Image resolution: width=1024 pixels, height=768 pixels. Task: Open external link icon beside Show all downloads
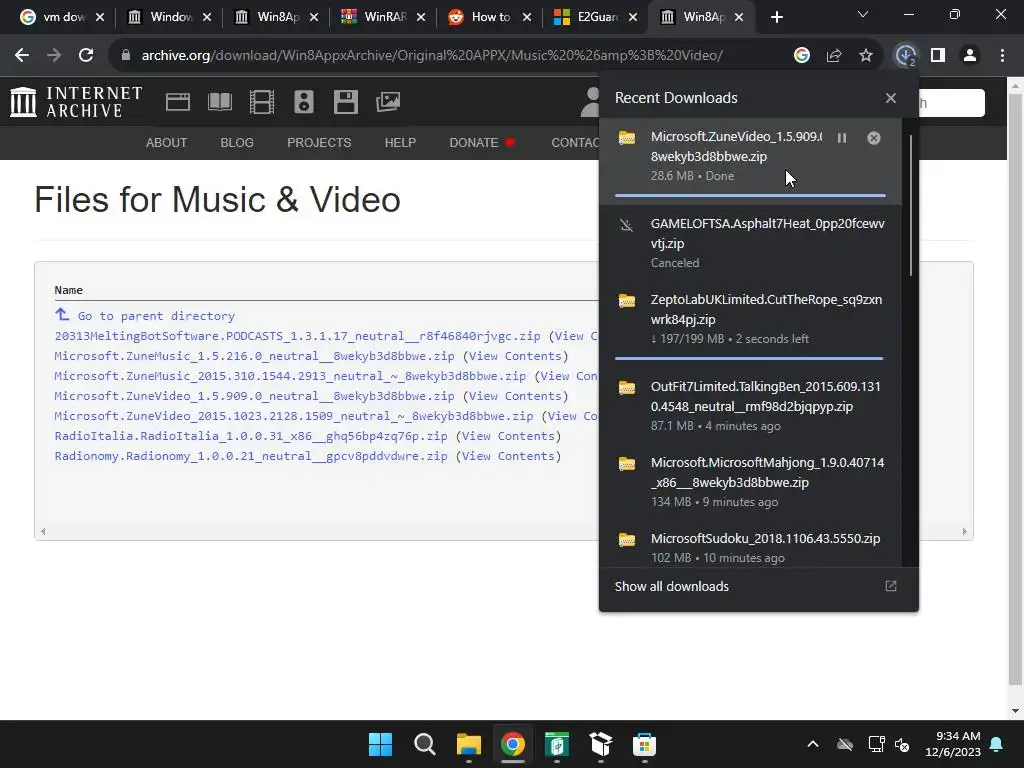(891, 586)
